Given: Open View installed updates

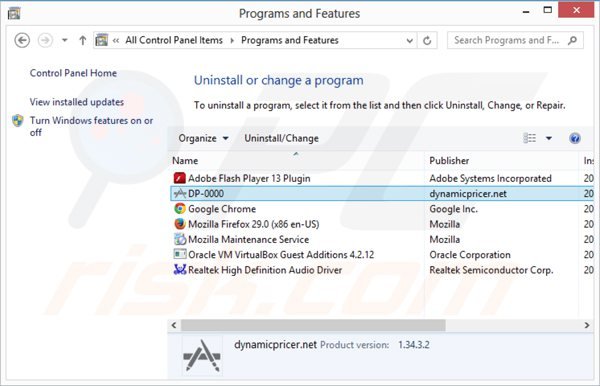Looking at the screenshot, I should (x=77, y=102).
